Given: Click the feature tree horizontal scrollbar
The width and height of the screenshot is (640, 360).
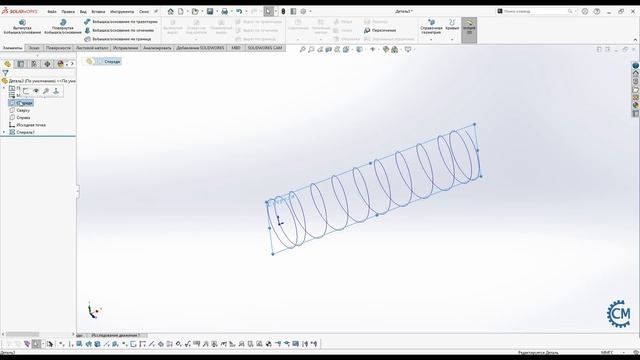Looking at the screenshot, I should pos(22,334).
